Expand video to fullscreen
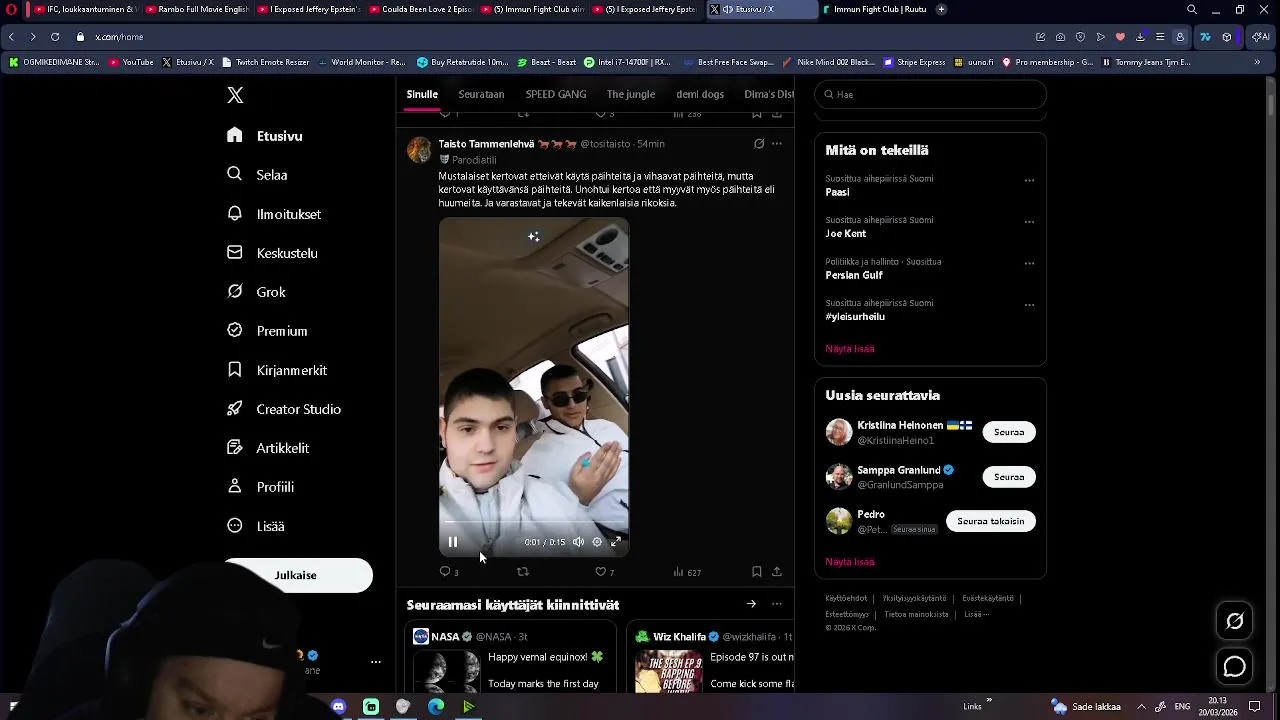 tap(616, 542)
